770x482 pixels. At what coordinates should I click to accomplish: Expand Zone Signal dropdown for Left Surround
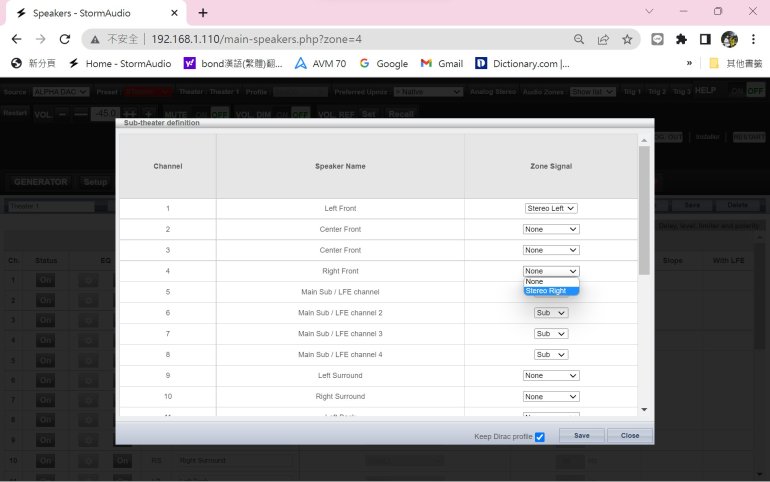[551, 376]
